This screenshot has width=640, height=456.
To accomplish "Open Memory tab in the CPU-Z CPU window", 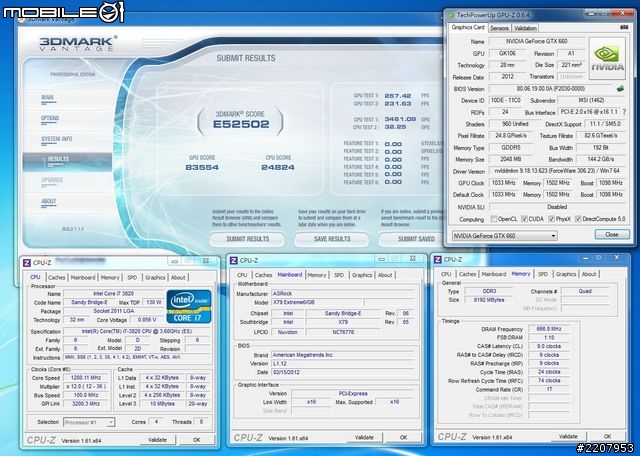I will (110, 277).
